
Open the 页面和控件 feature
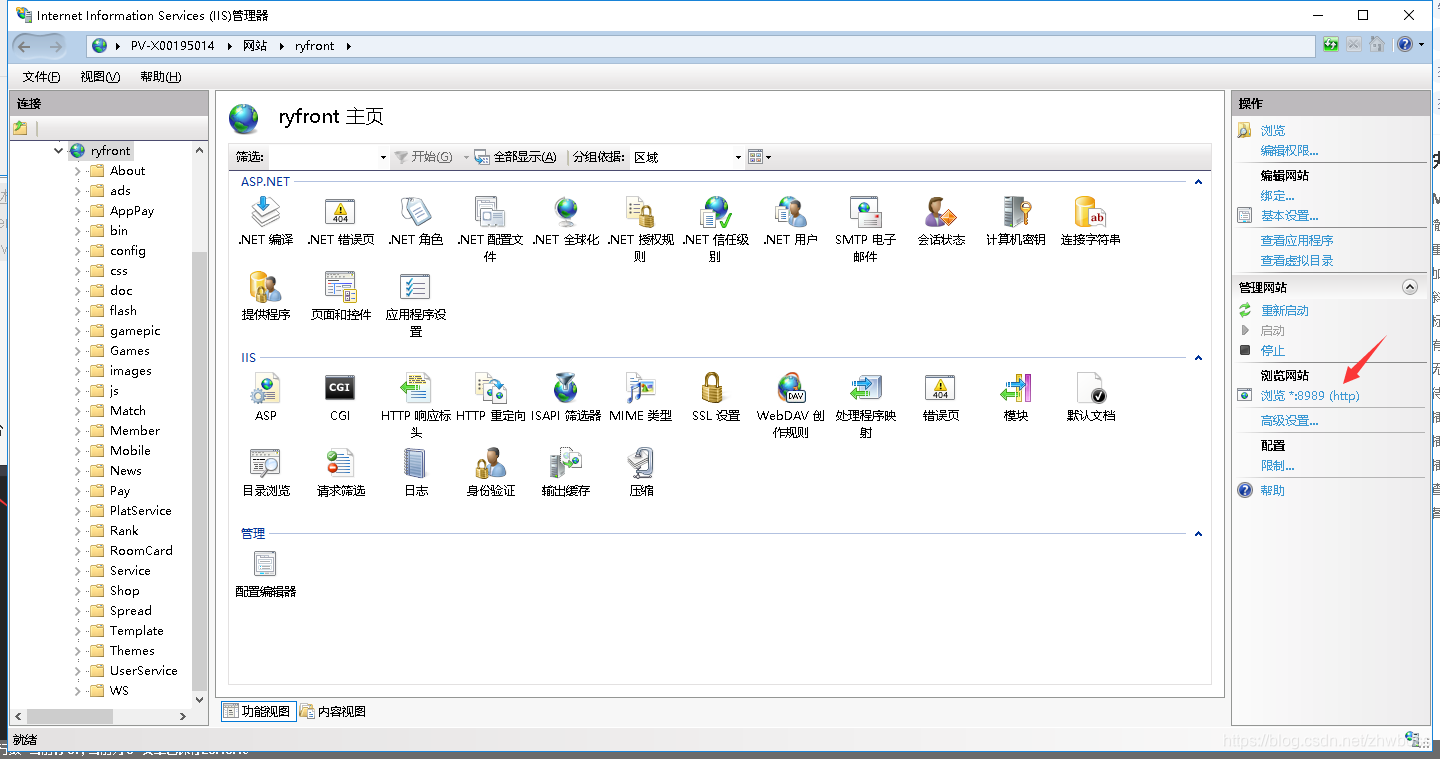[x=340, y=296]
